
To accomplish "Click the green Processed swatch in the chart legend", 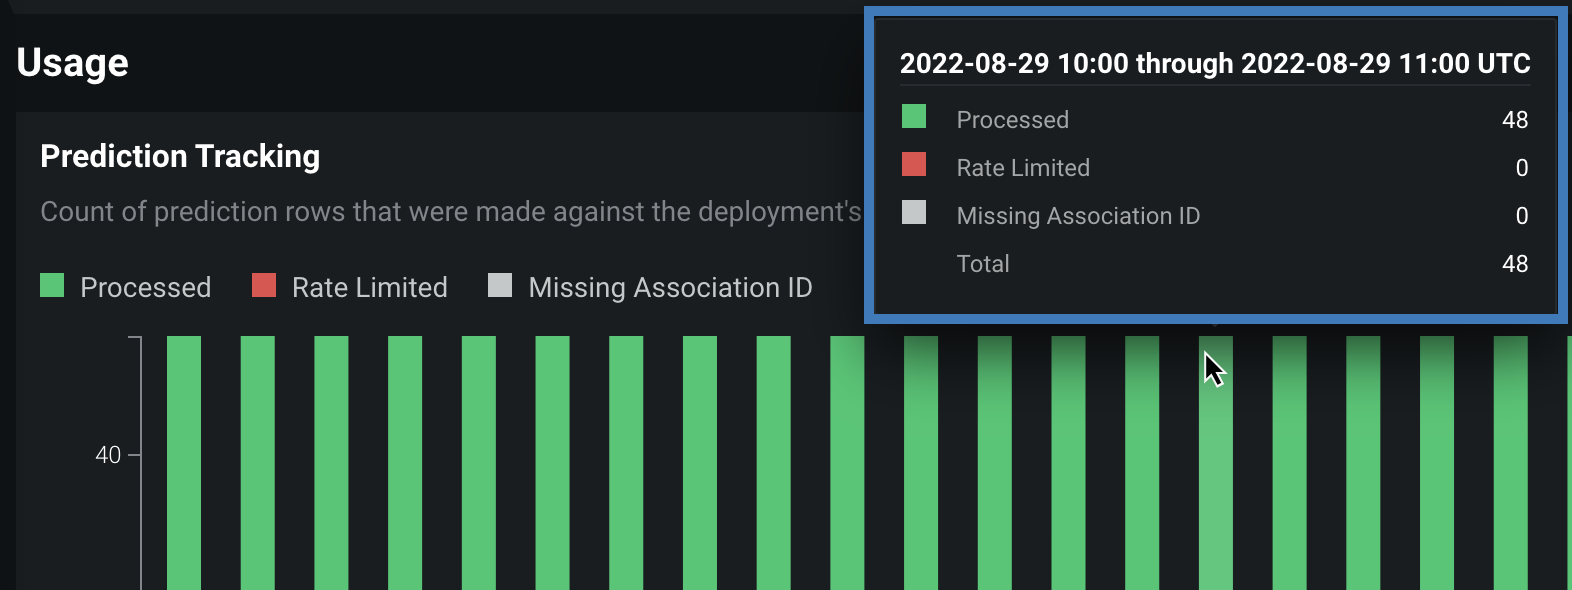I will 52,286.
